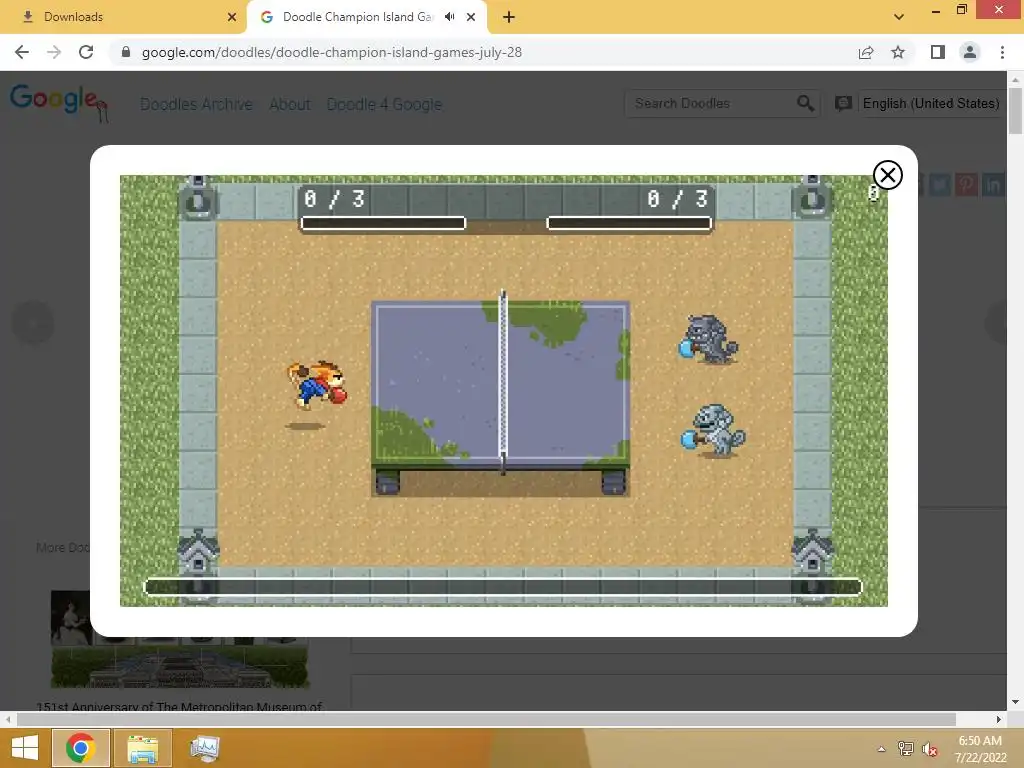Click the previous doodle arrow on left
This screenshot has width=1024, height=768.
point(33,323)
